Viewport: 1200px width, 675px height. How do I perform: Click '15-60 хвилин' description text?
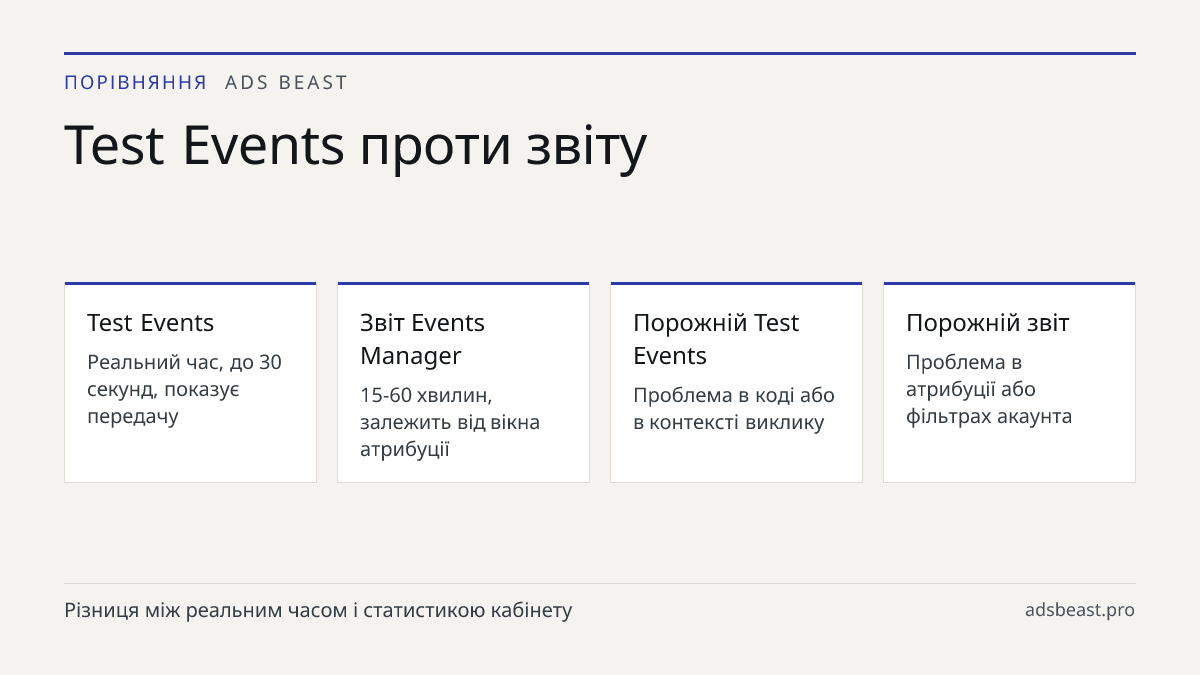point(450,422)
